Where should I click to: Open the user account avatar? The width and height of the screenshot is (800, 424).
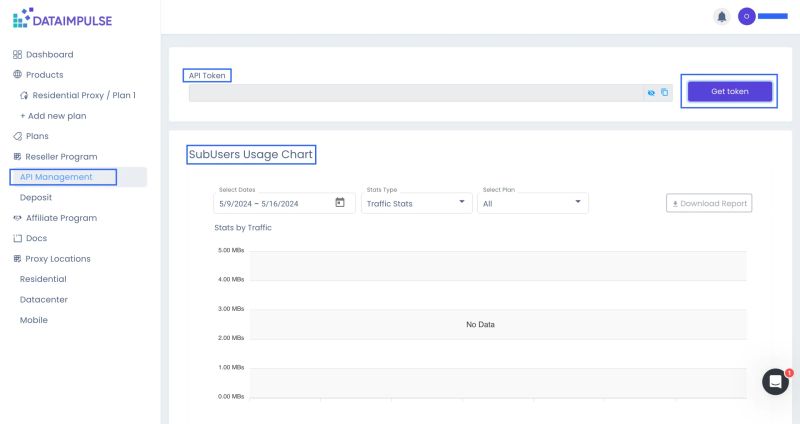point(746,16)
